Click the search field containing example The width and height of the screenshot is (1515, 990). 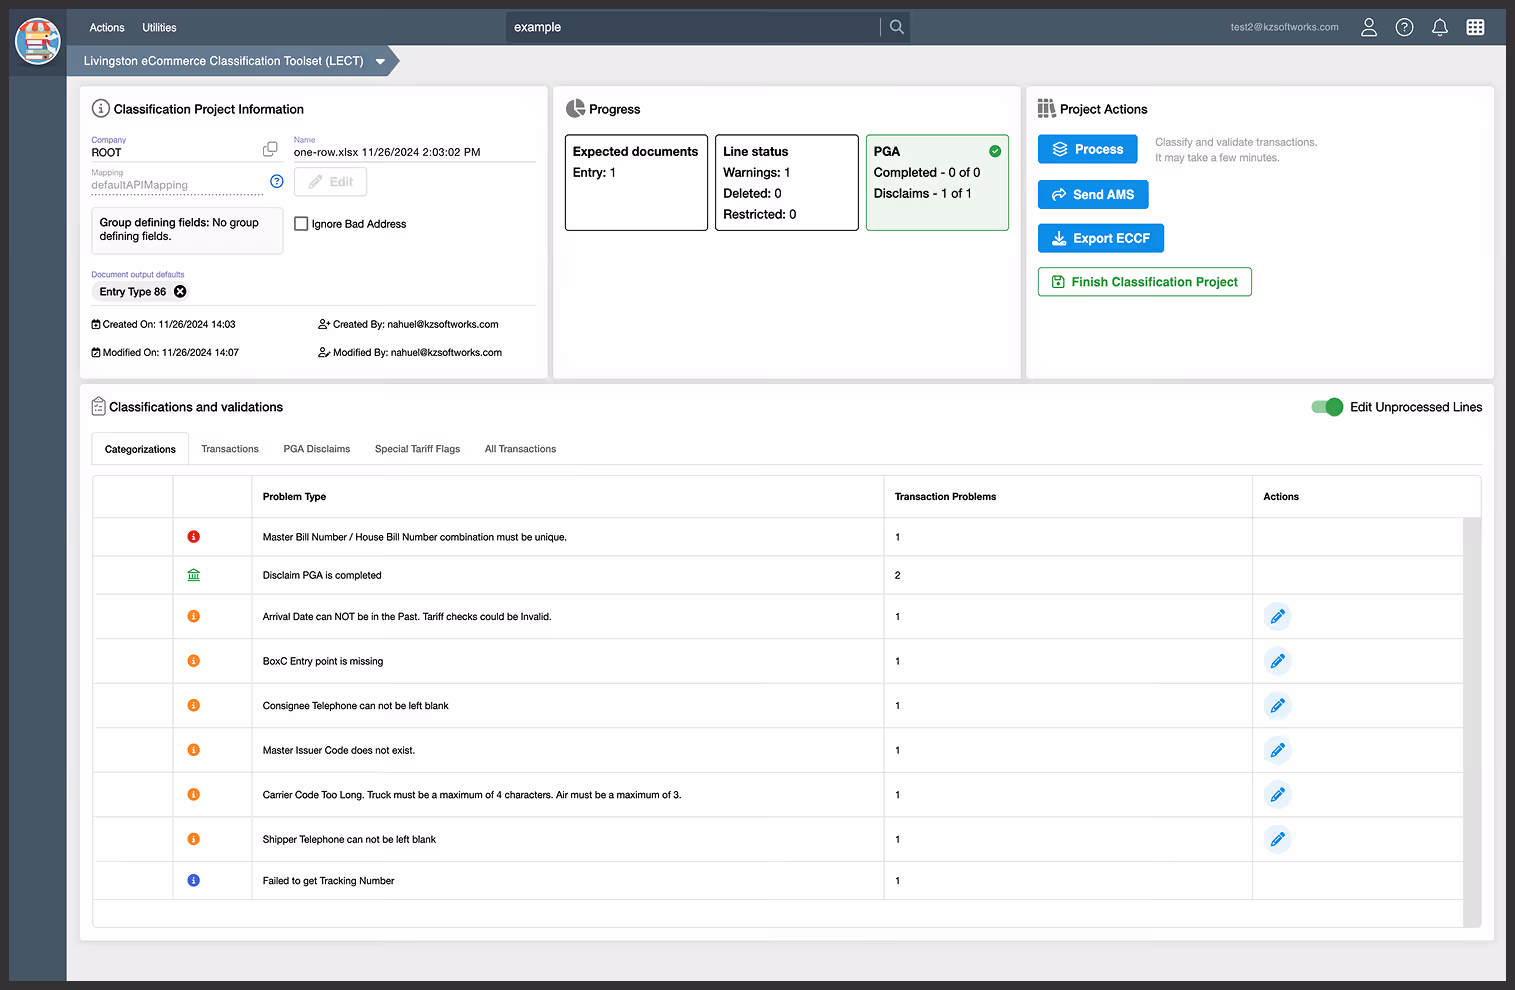tap(693, 27)
